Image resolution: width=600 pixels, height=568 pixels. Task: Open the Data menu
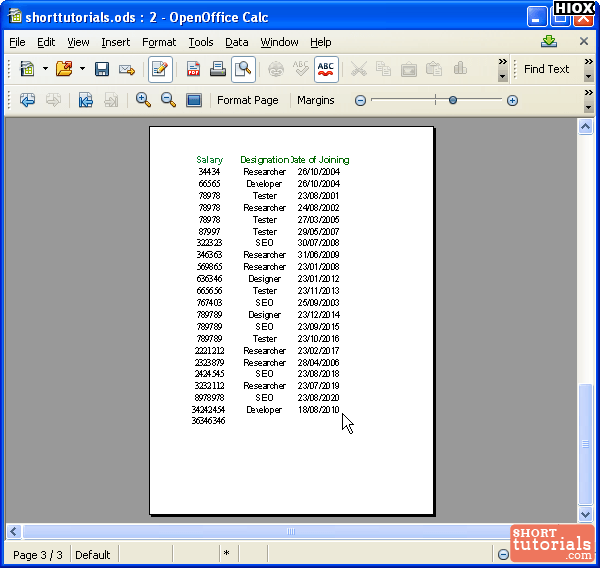pos(236,42)
